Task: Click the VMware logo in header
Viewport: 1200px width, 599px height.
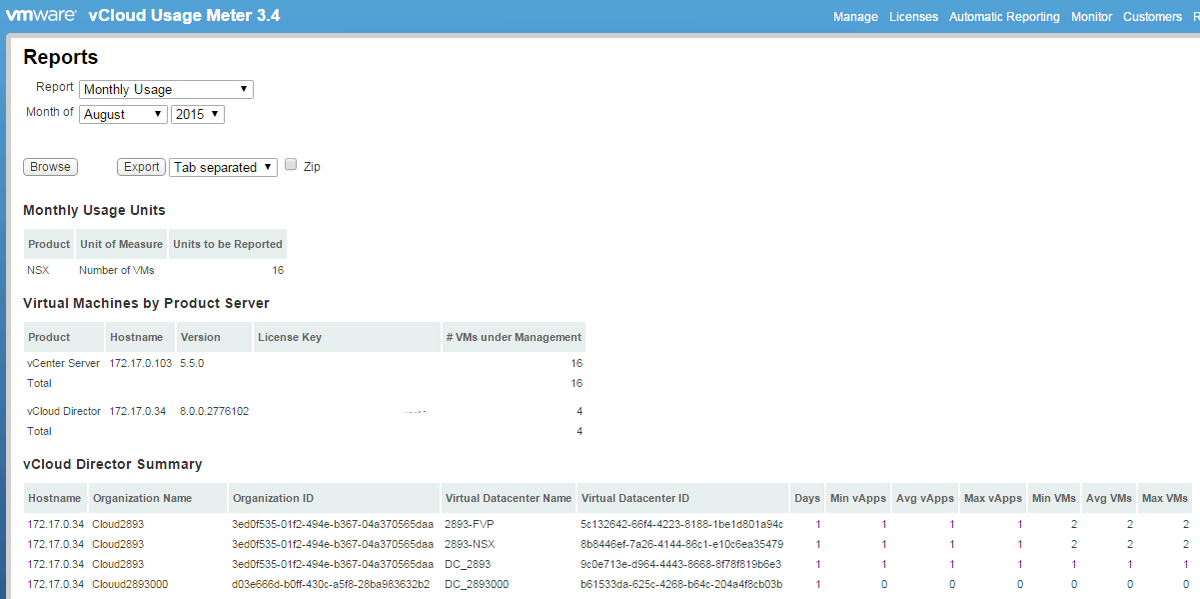Action: pos(42,15)
